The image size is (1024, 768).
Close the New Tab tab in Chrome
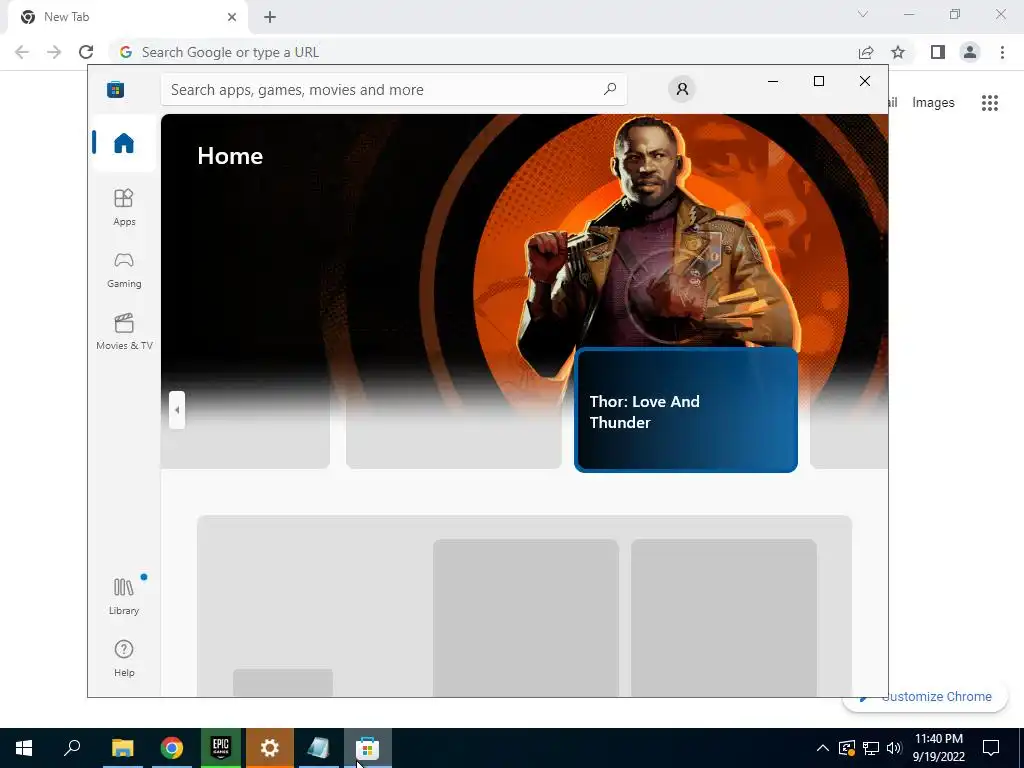232,17
